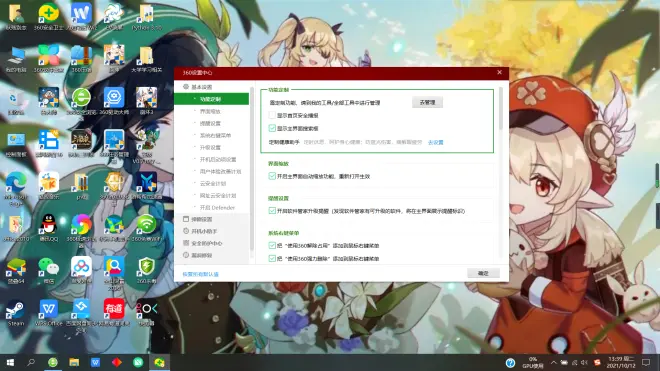Open the notification center icon
Screen dimensions: 660x371
click(x=646, y=363)
